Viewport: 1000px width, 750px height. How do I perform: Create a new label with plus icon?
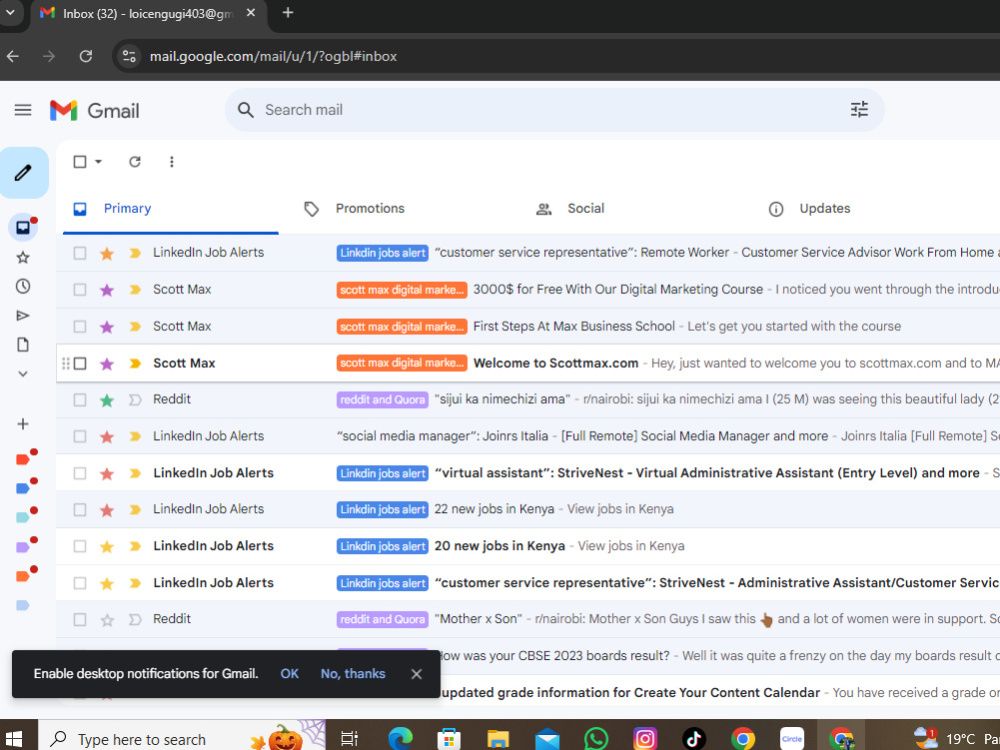point(23,424)
